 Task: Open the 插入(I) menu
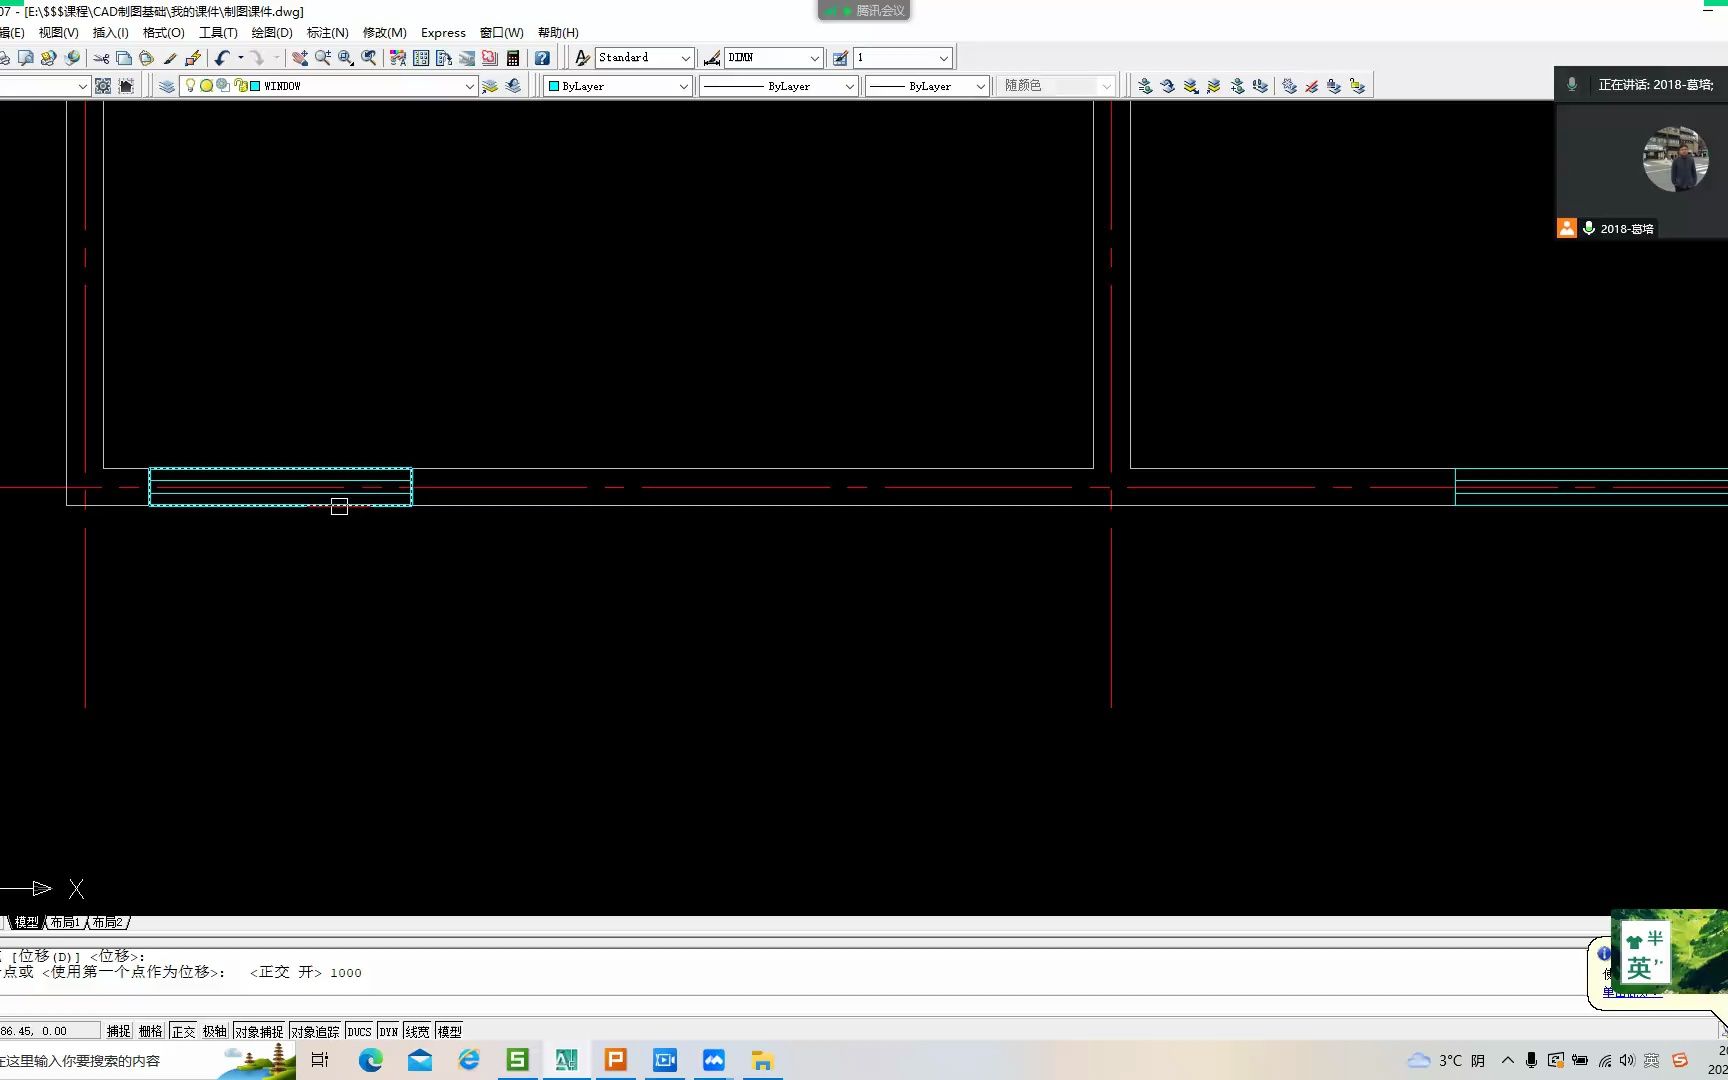[110, 32]
